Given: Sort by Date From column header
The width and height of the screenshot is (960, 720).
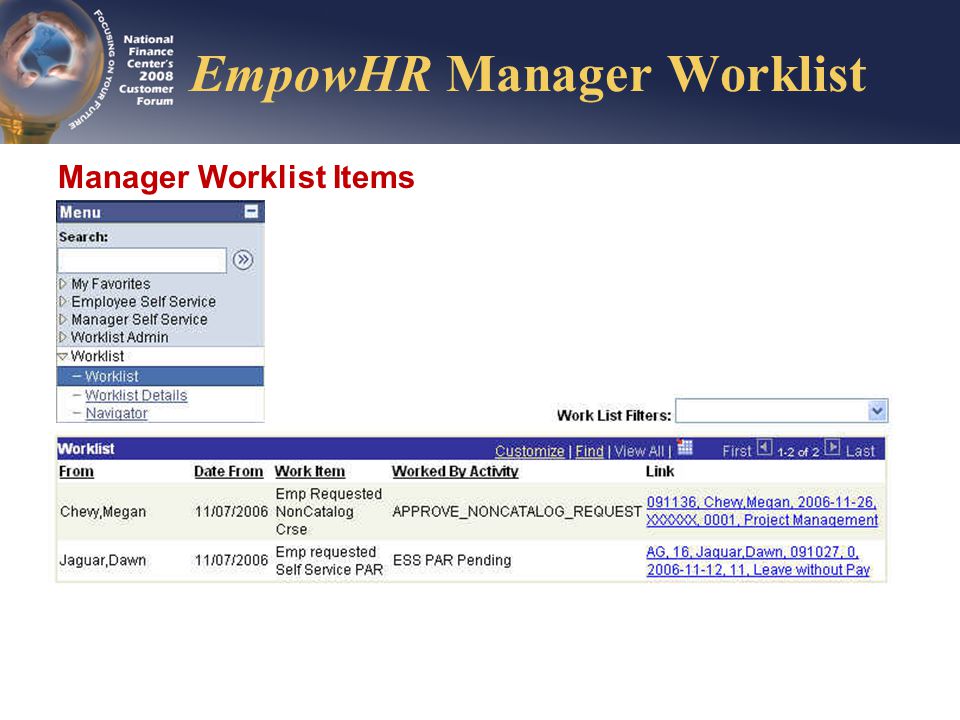Looking at the screenshot, I should tap(228, 471).
